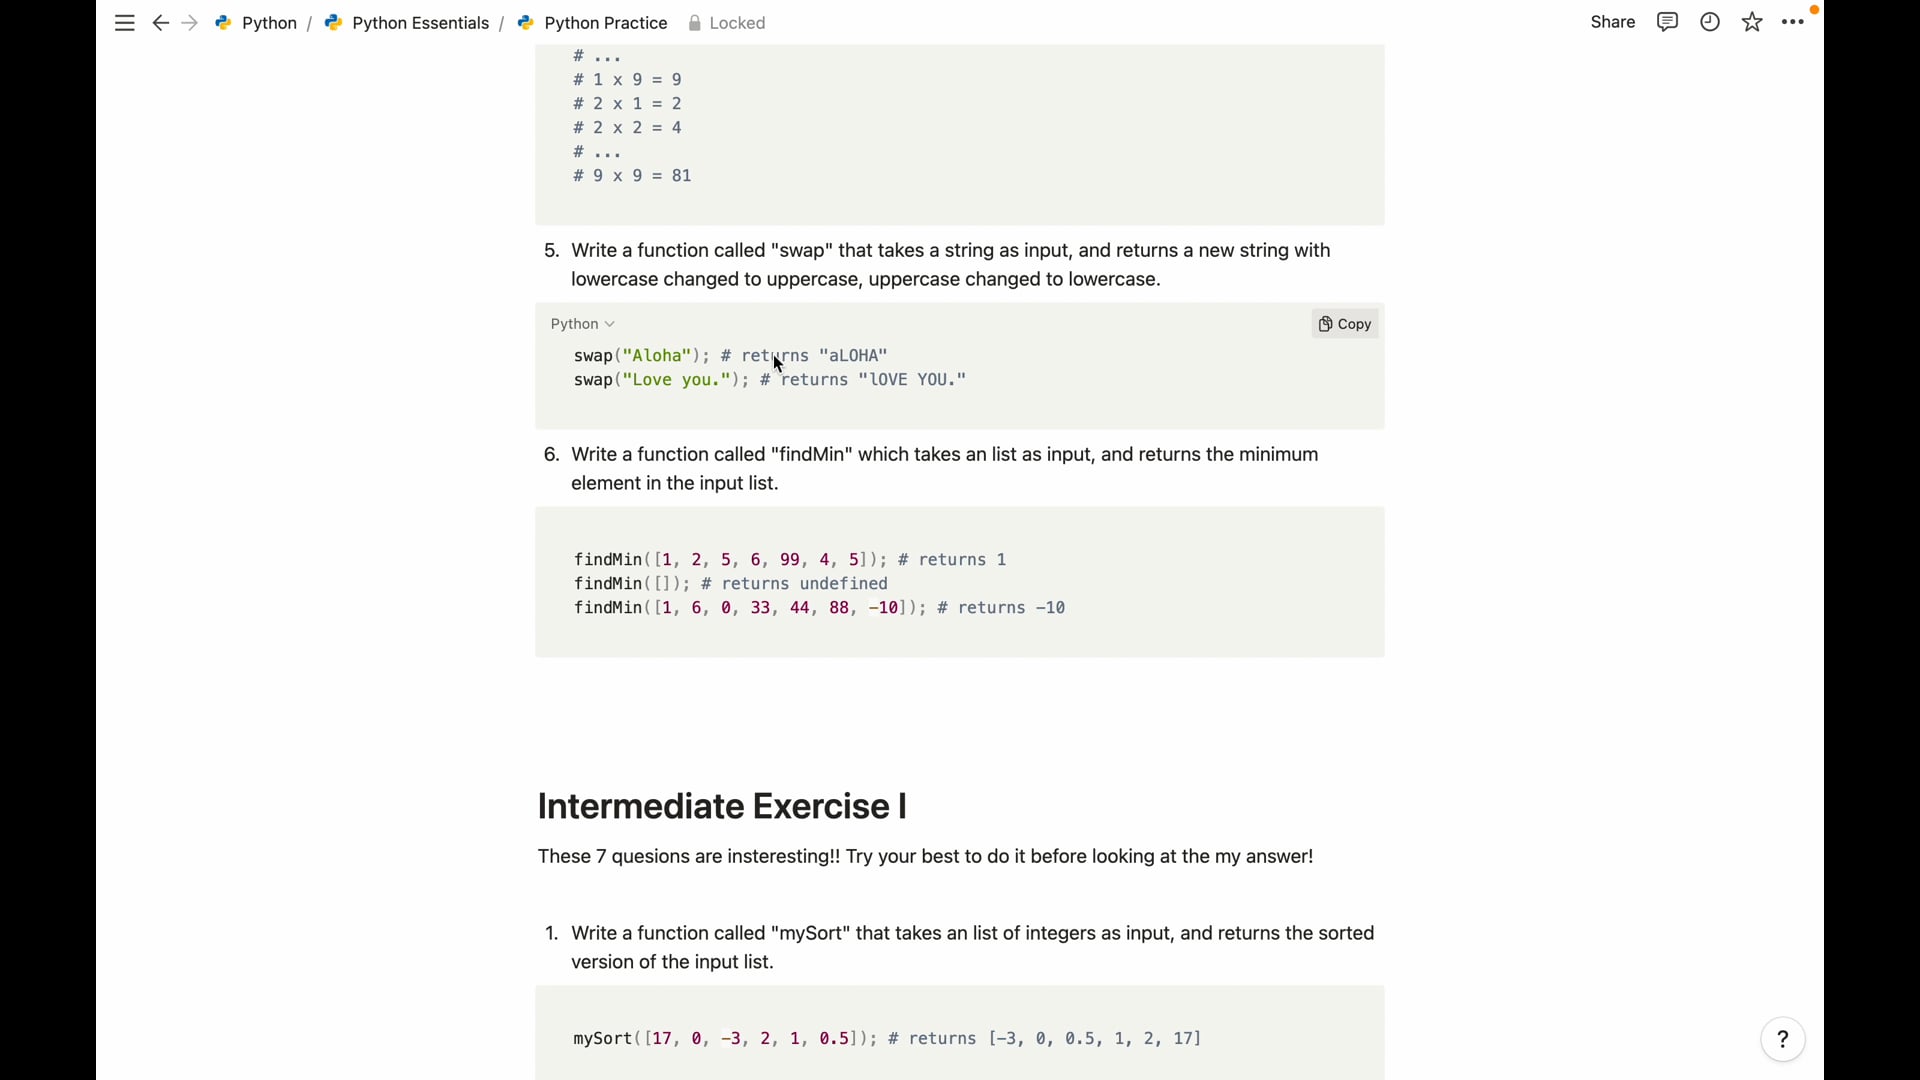Click the mySort example code line
Image resolution: width=1920 pixels, height=1080 pixels.
tap(886, 1039)
